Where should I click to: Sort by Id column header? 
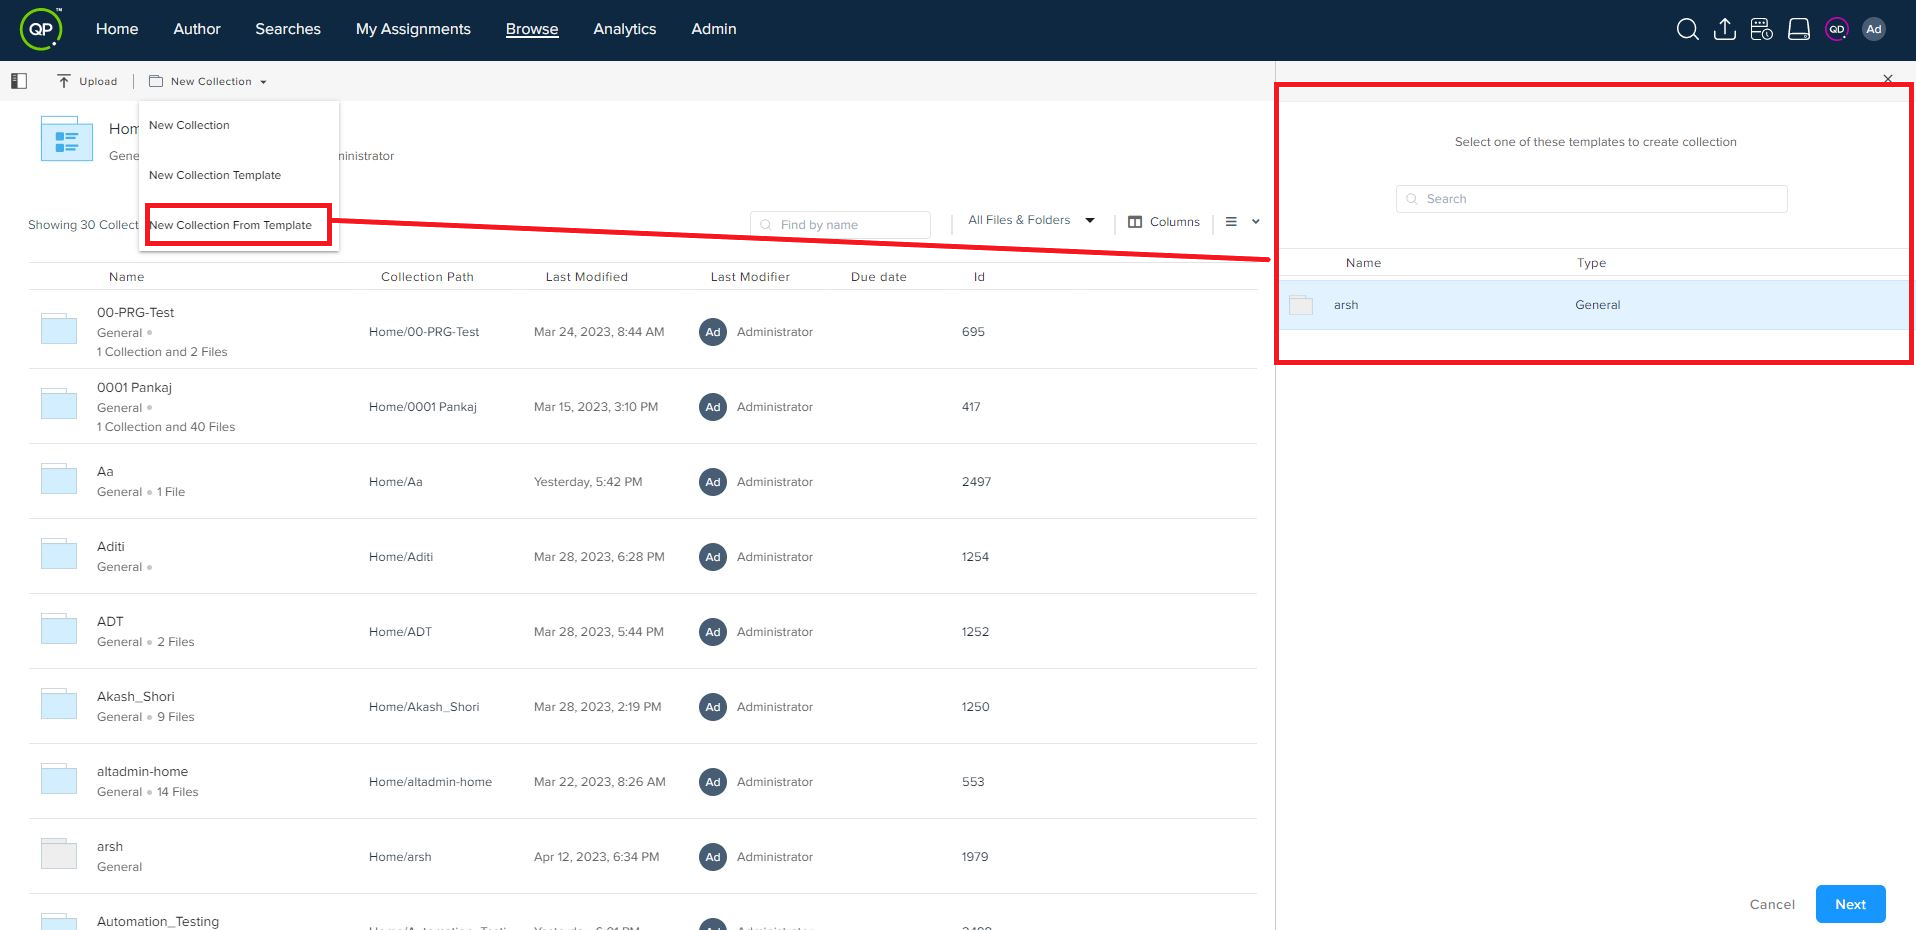coord(979,277)
